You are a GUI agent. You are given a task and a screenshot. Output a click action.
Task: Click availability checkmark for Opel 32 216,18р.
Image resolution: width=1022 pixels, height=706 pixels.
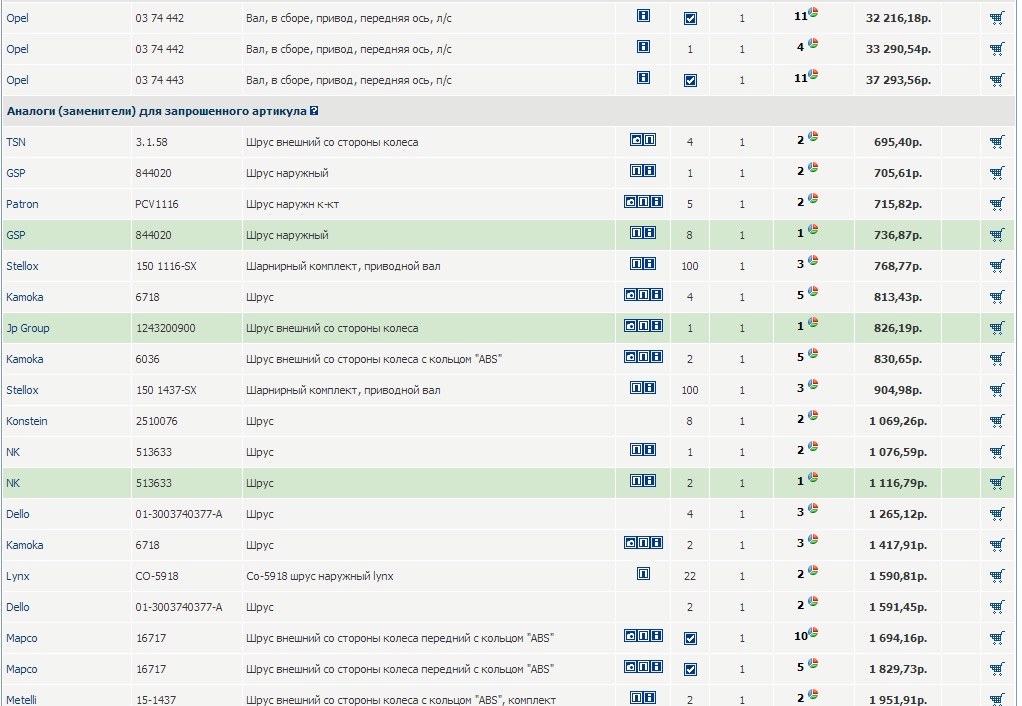click(690, 18)
